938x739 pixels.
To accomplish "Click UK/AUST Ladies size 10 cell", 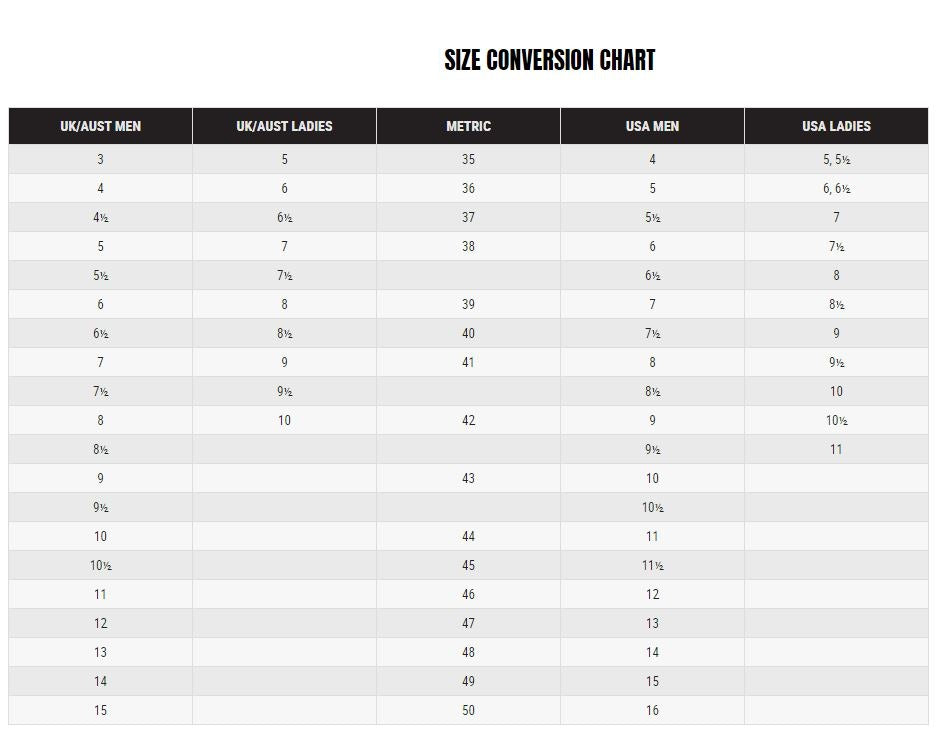I will [x=284, y=420].
